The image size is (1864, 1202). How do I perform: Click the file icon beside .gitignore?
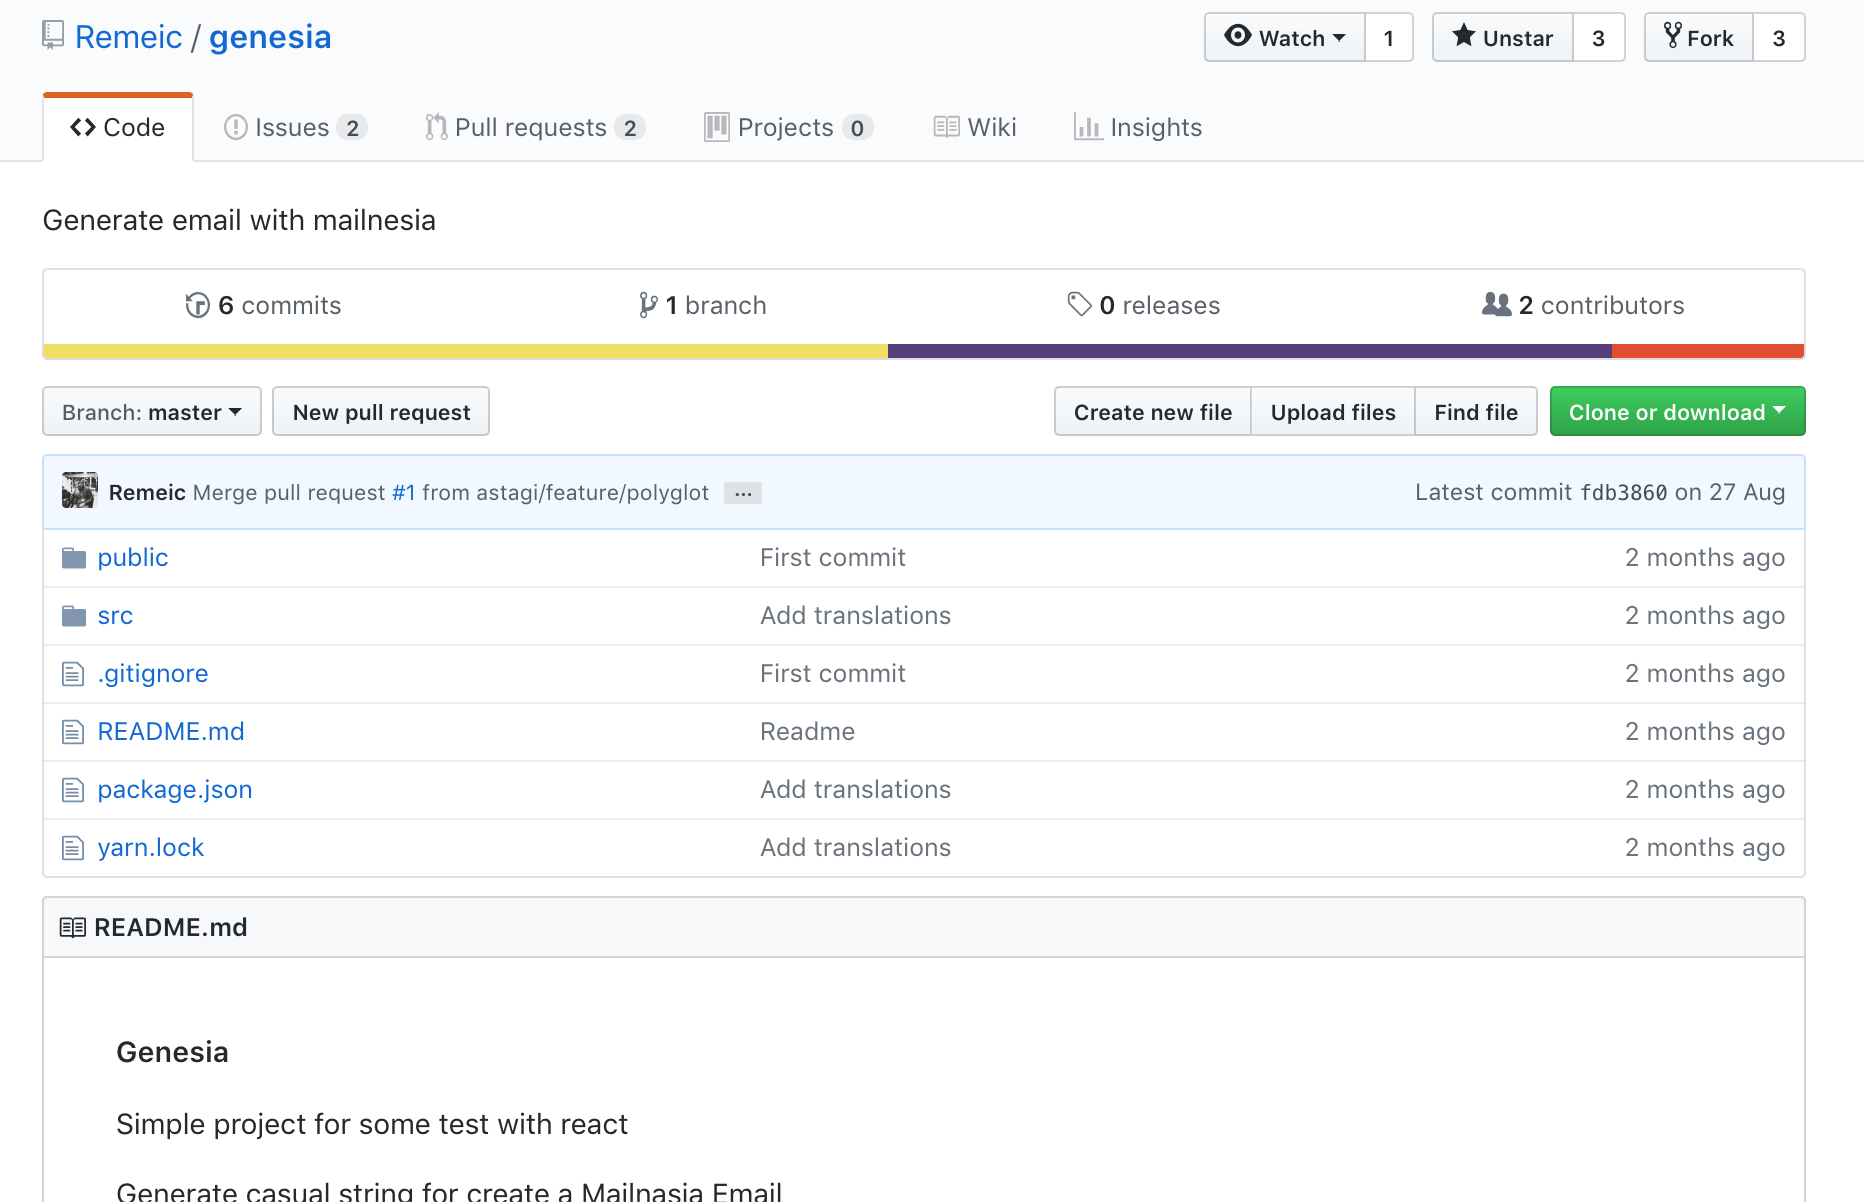(x=73, y=674)
